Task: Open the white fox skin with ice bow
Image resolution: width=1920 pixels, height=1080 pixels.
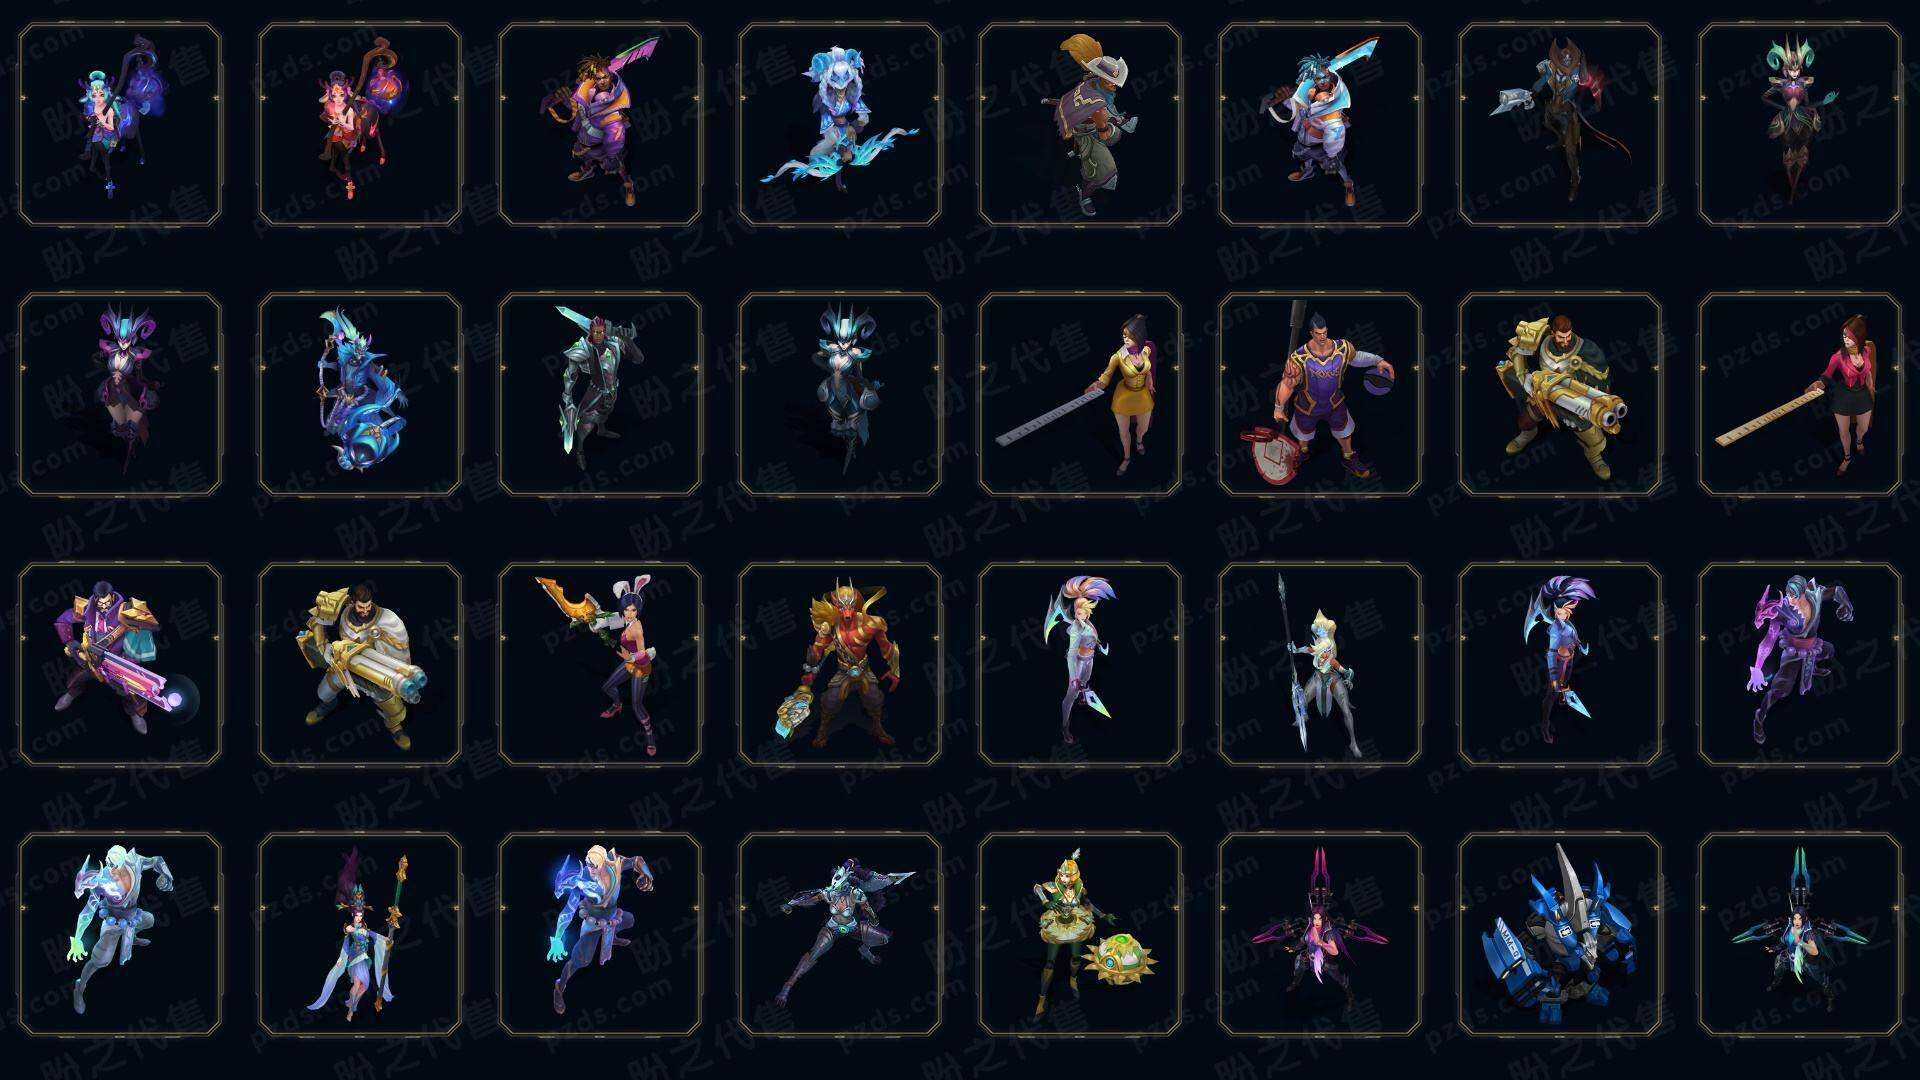Action: (840, 124)
